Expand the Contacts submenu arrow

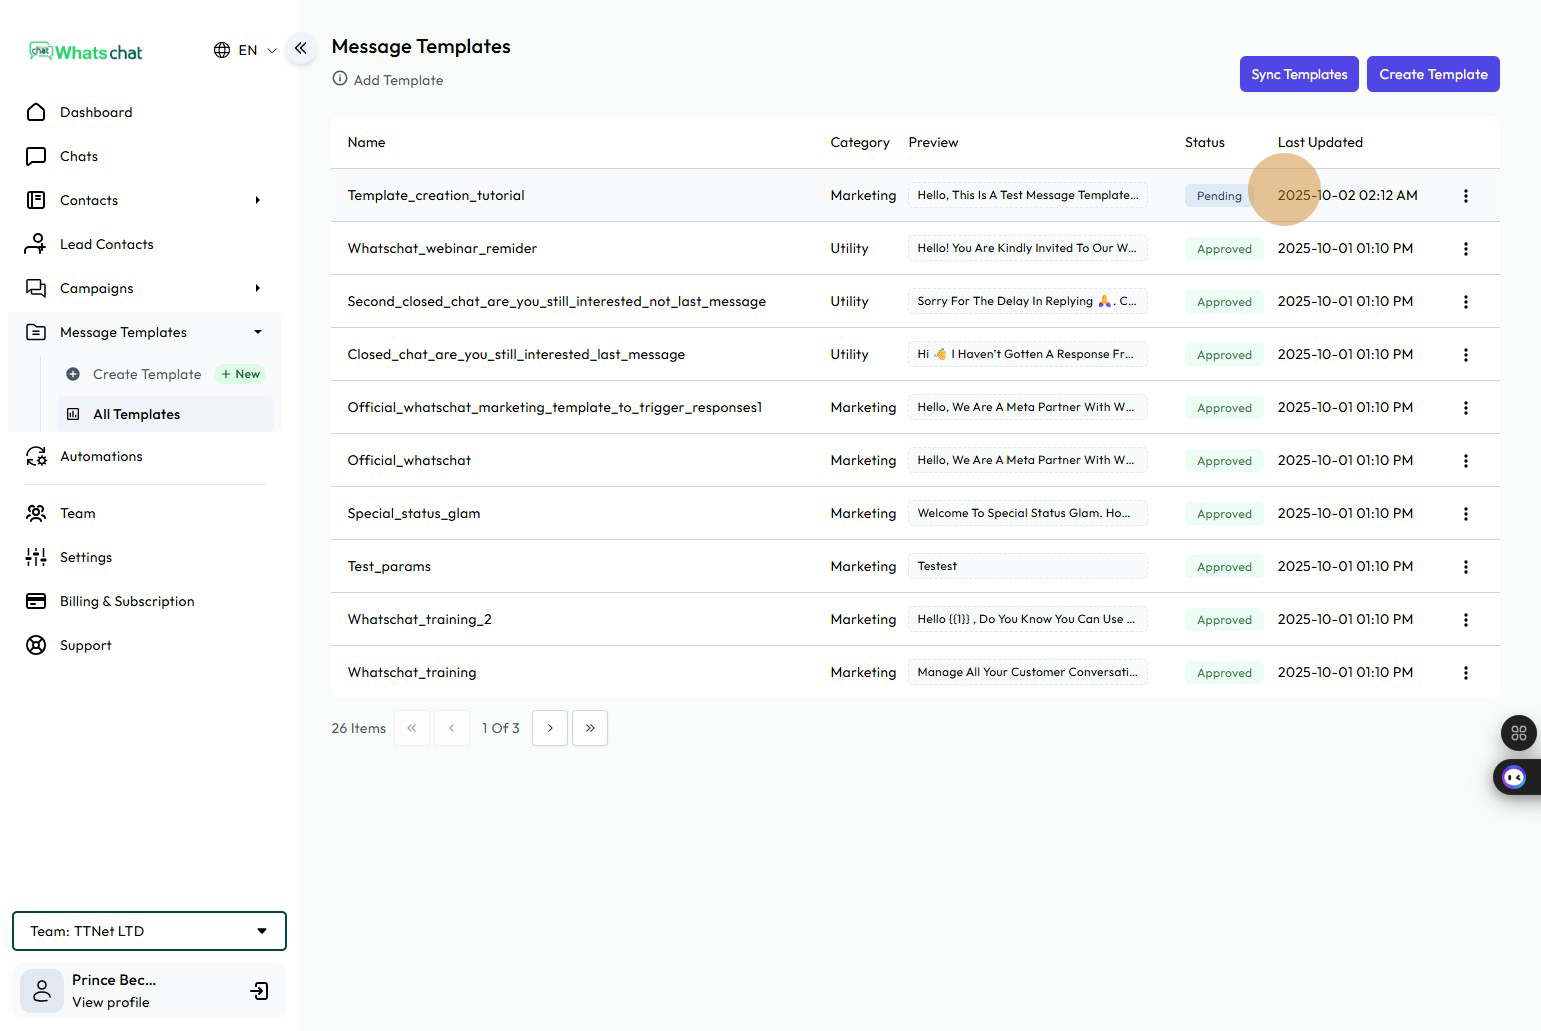click(257, 200)
